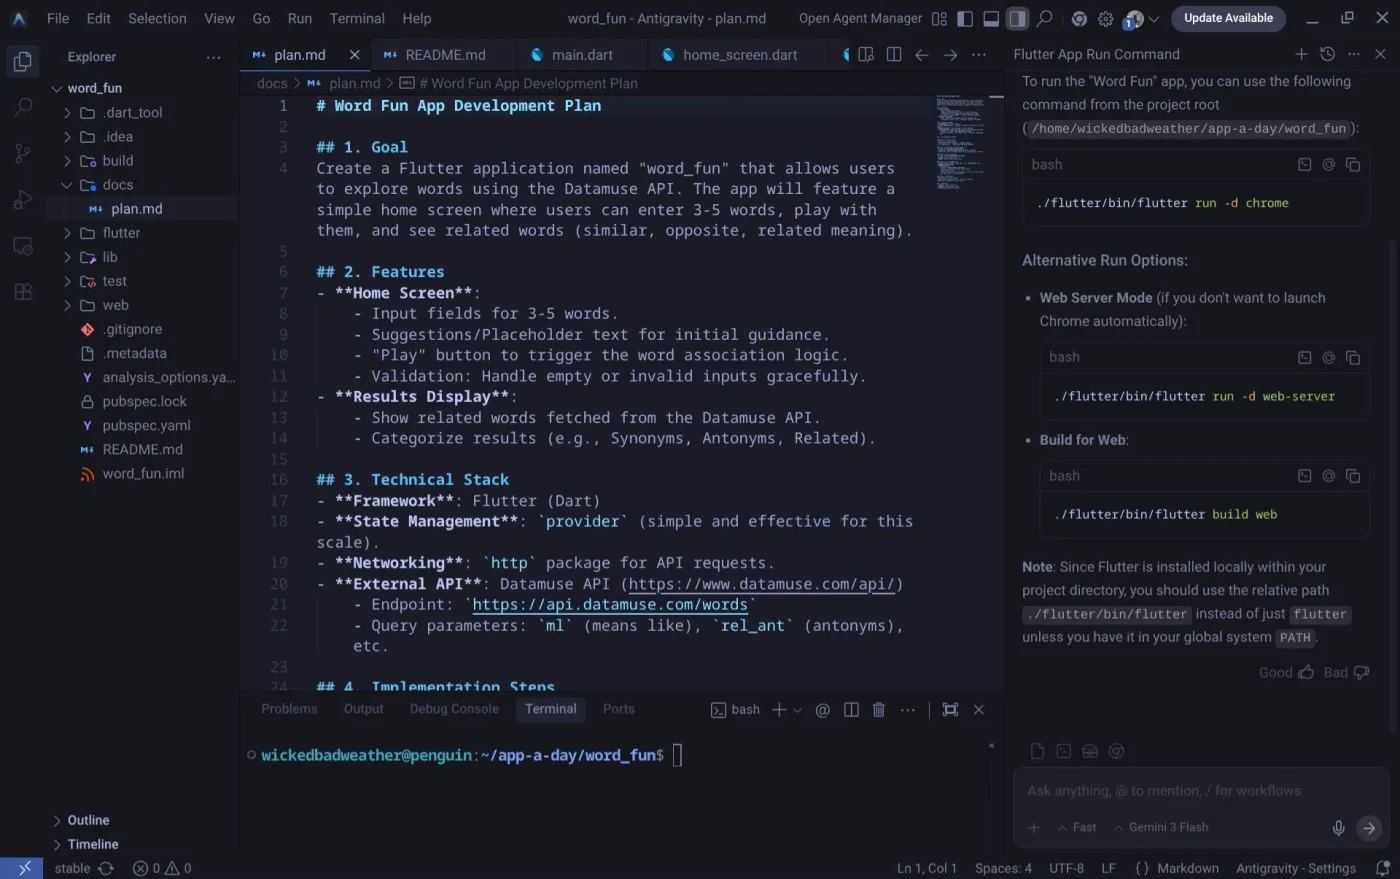This screenshot has width=1400, height=879.
Task: Open the Terminal menu
Action: coord(357,18)
